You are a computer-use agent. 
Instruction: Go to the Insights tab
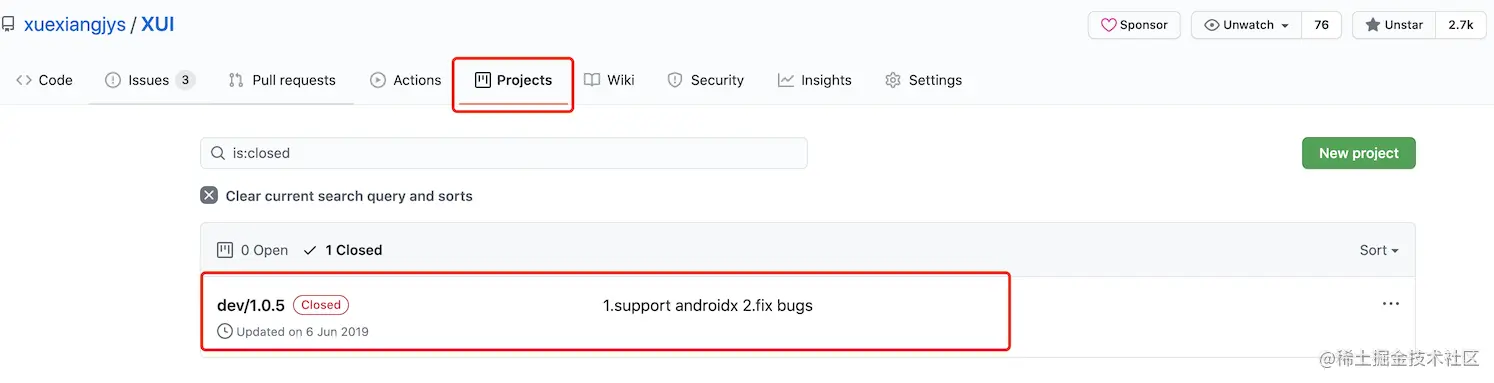815,80
